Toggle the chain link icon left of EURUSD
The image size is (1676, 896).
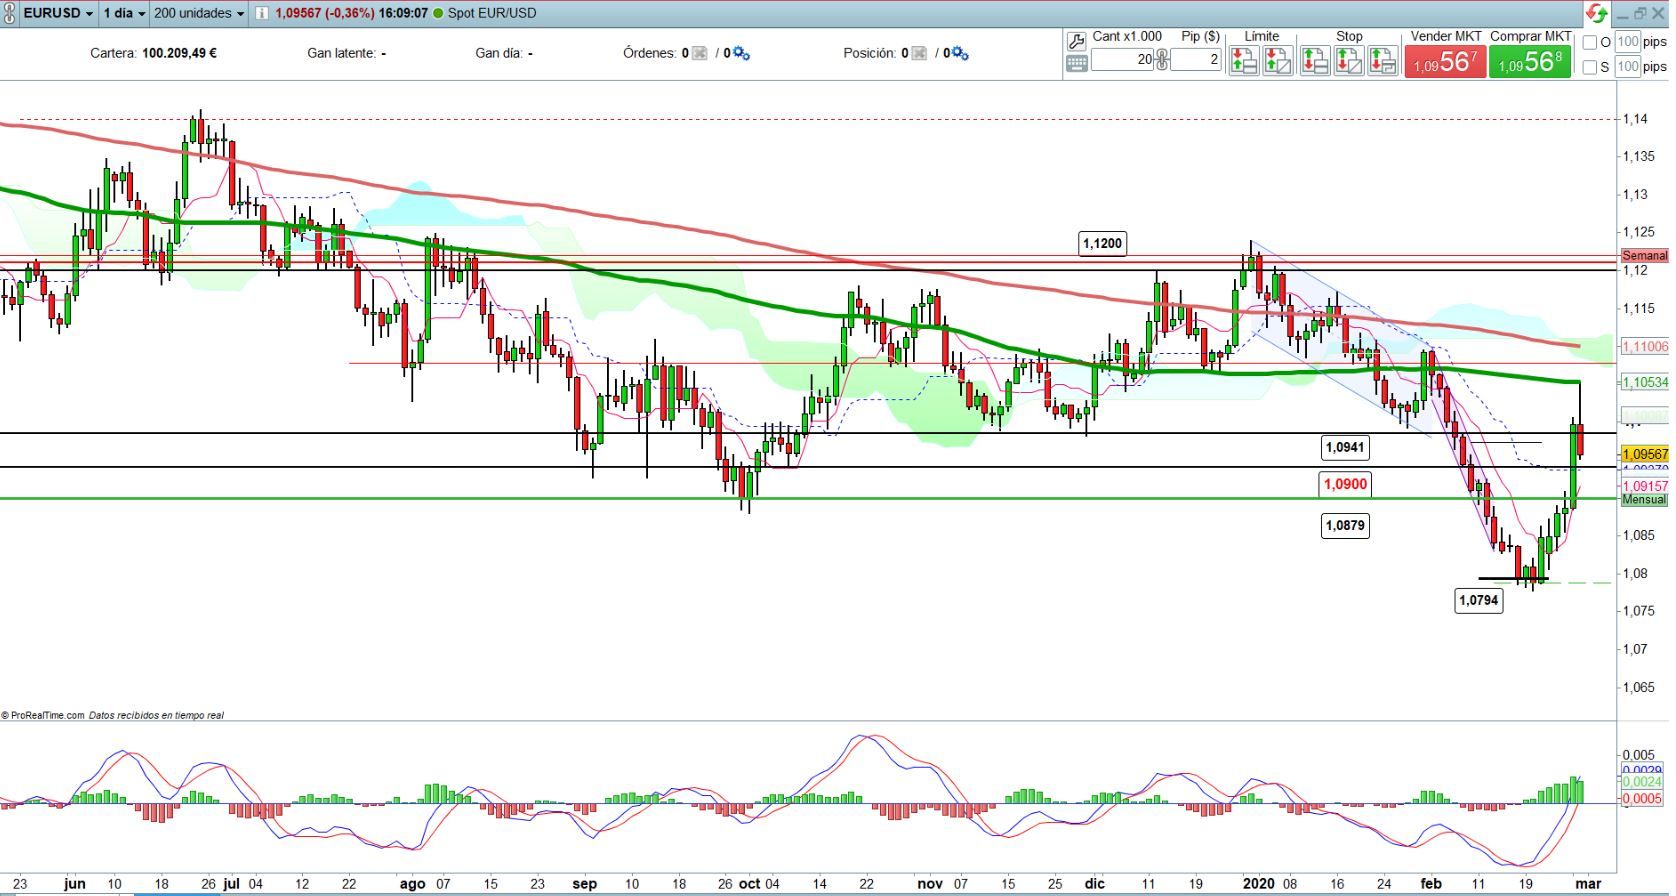[x=11, y=13]
